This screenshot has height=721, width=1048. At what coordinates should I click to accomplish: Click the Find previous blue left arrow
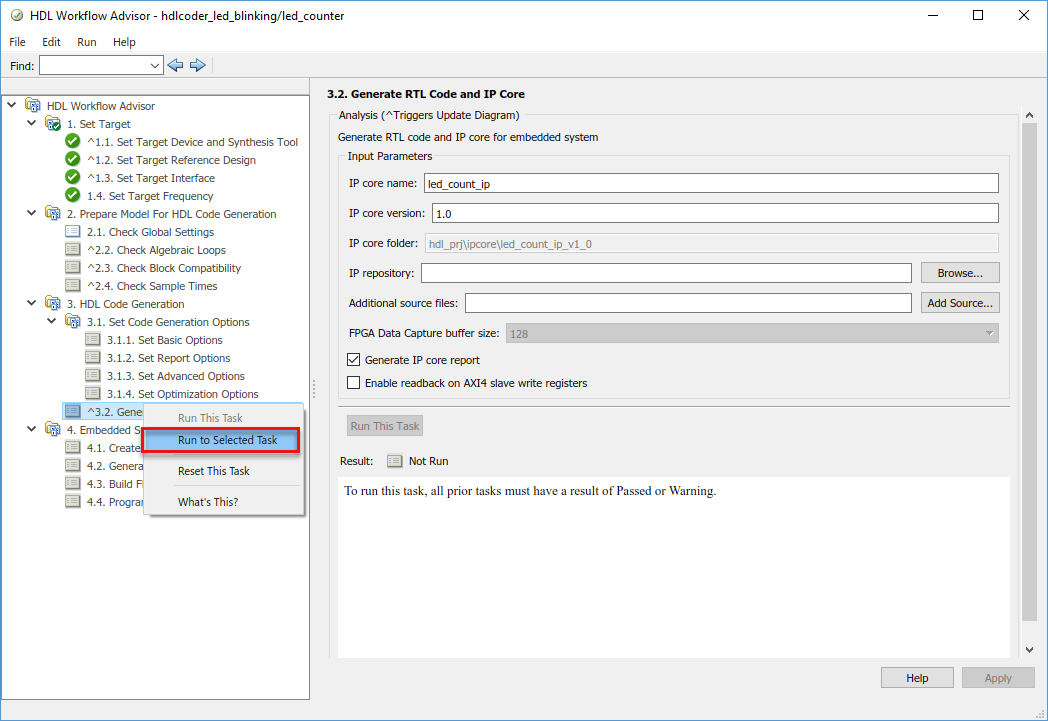175,65
